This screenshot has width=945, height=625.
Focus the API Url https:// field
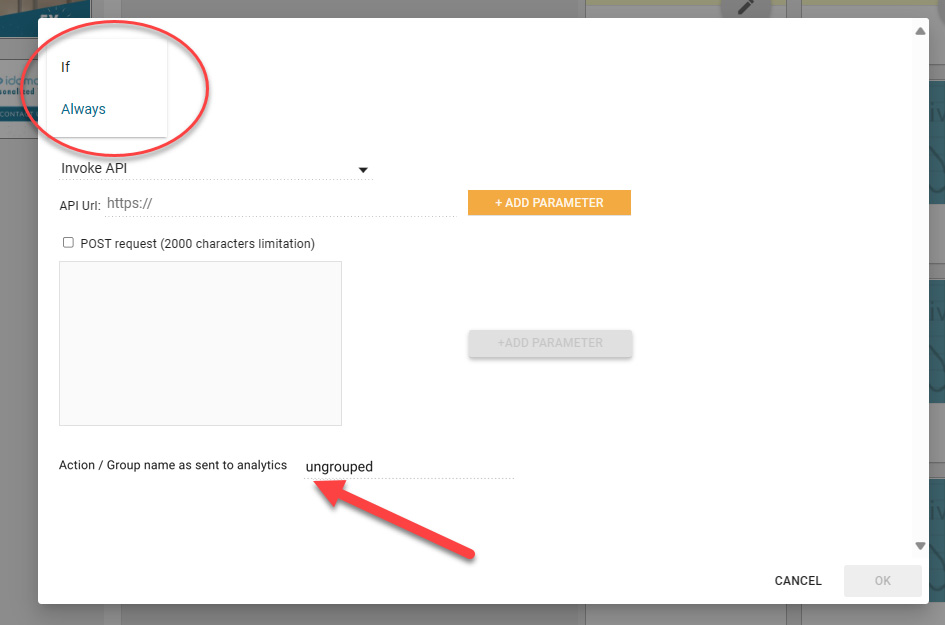[280, 203]
